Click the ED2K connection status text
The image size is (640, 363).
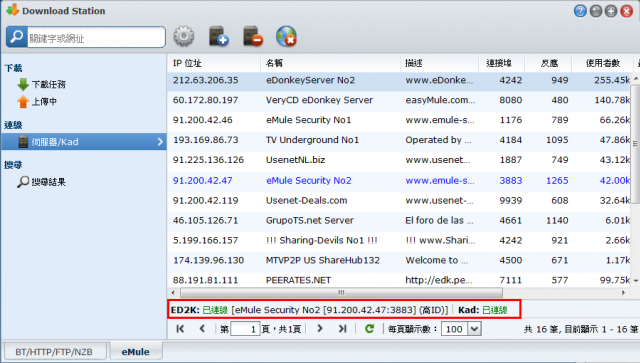(x=309, y=310)
